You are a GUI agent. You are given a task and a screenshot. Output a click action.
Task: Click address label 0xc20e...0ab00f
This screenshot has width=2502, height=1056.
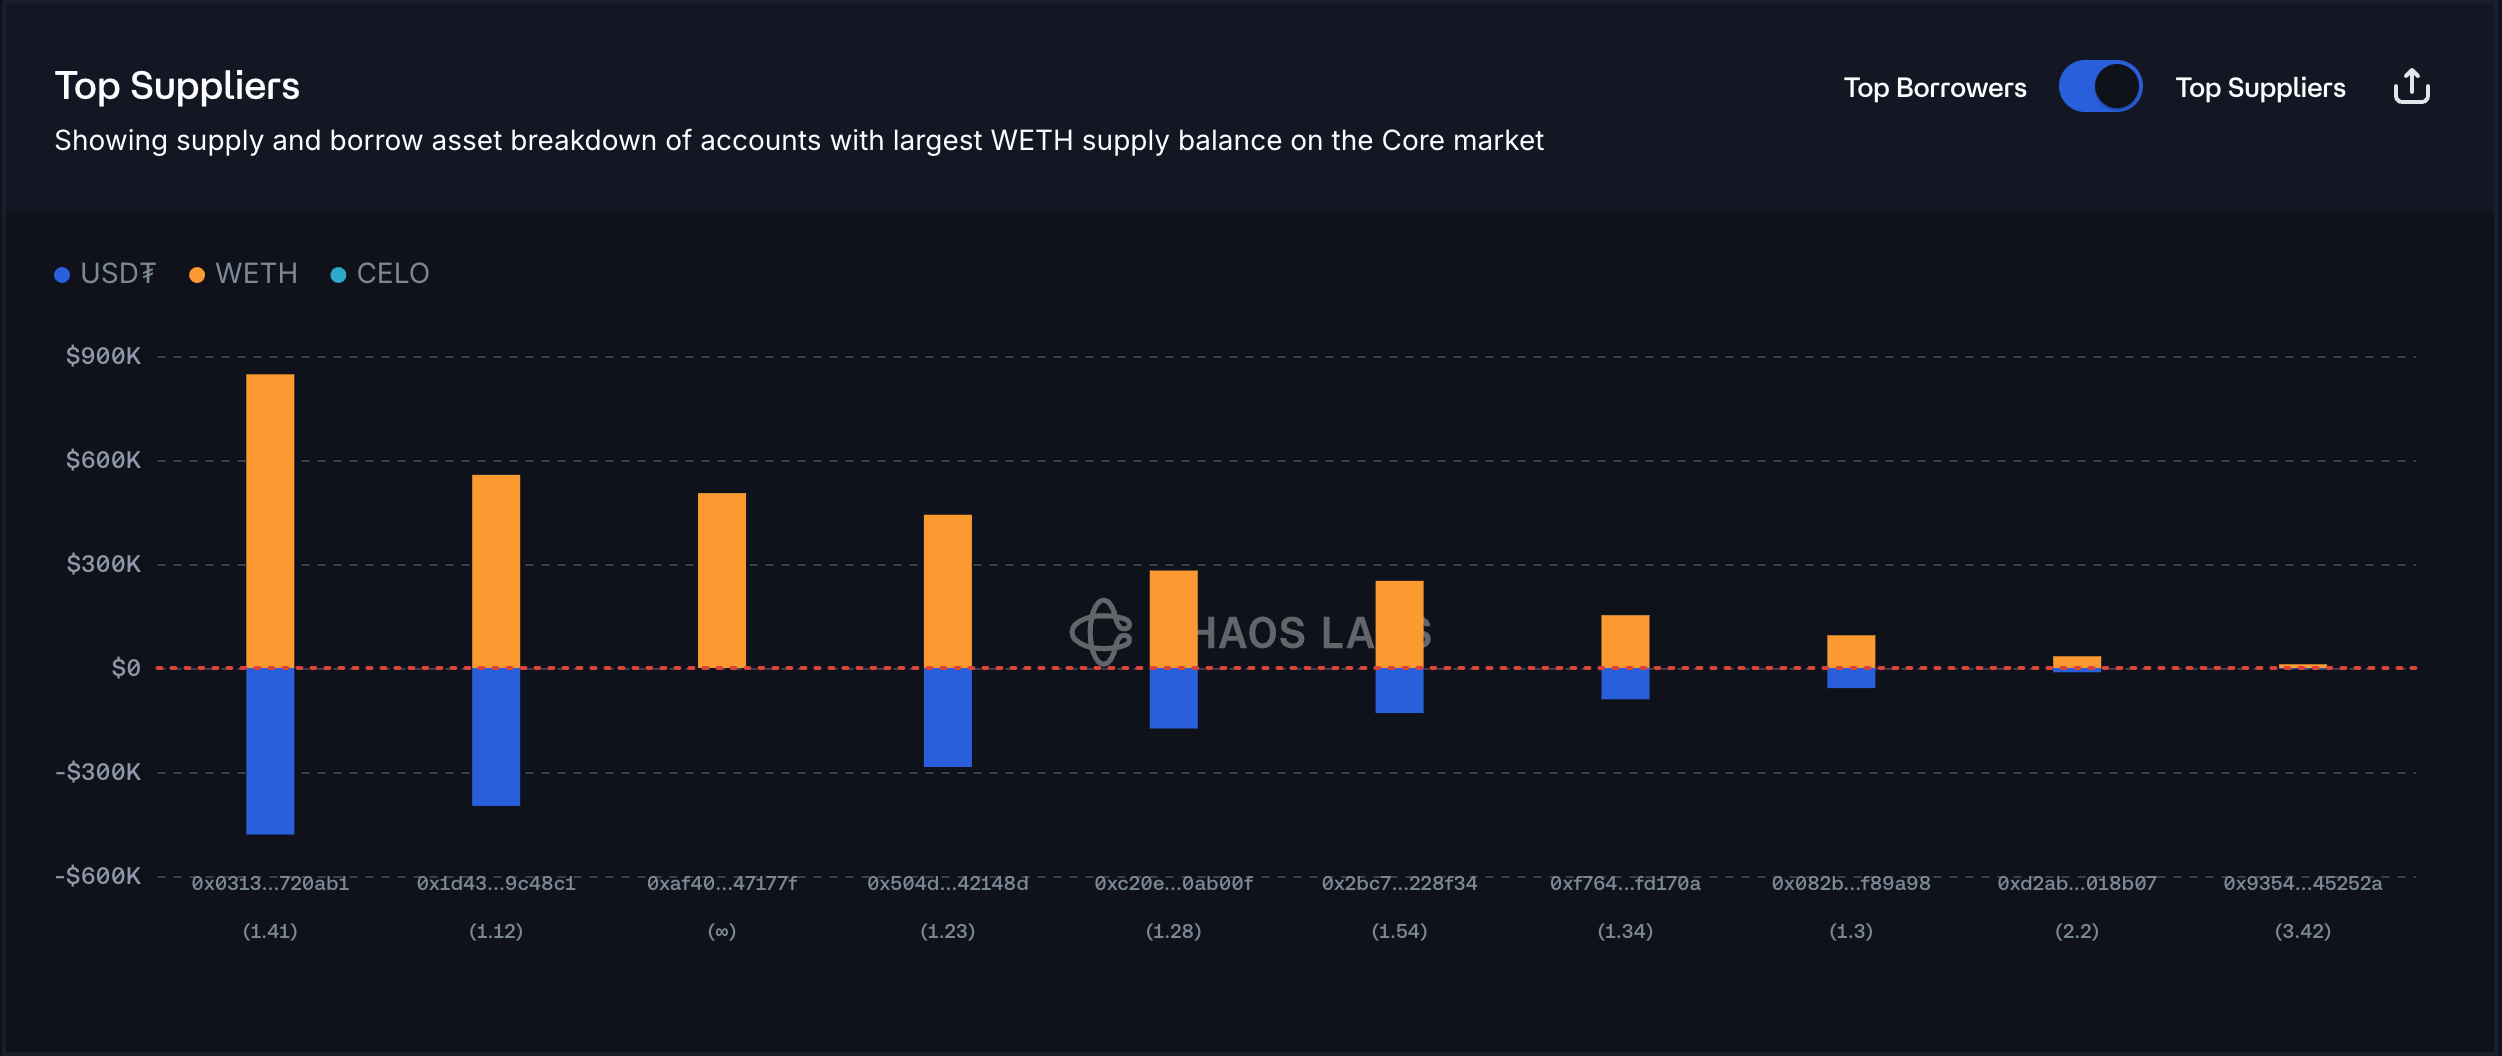(x=1173, y=884)
